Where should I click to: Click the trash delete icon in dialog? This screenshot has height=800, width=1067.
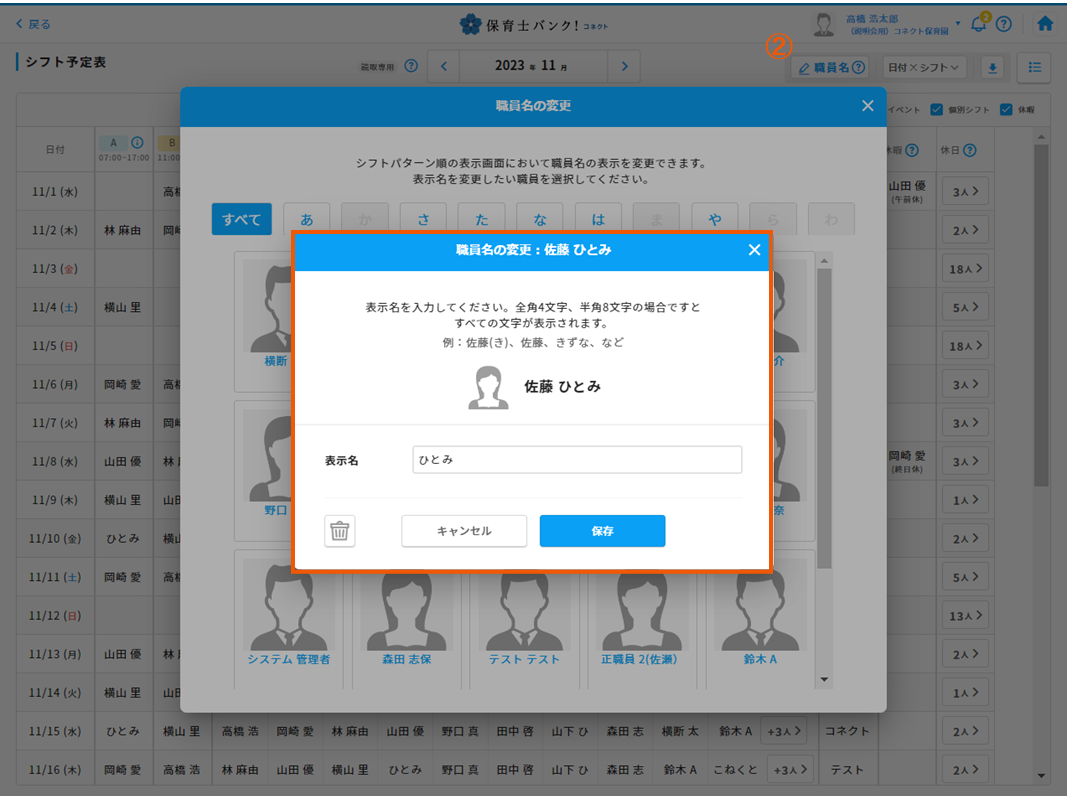(x=340, y=531)
